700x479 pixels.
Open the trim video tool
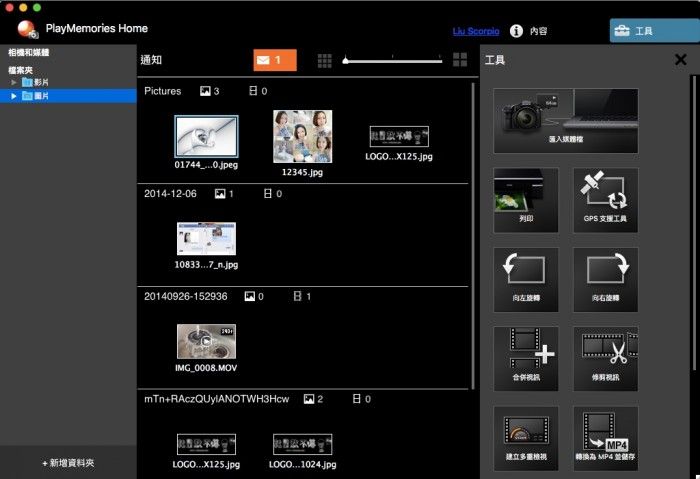click(604, 358)
